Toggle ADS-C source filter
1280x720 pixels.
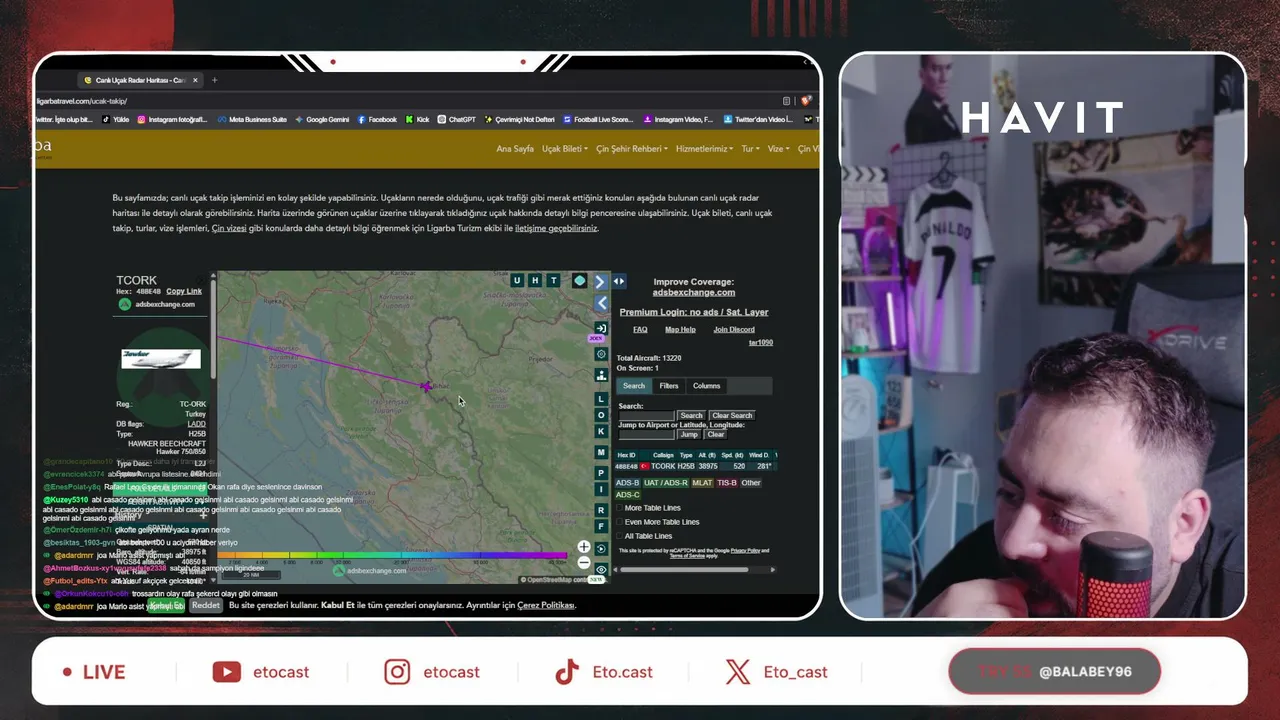coord(627,495)
